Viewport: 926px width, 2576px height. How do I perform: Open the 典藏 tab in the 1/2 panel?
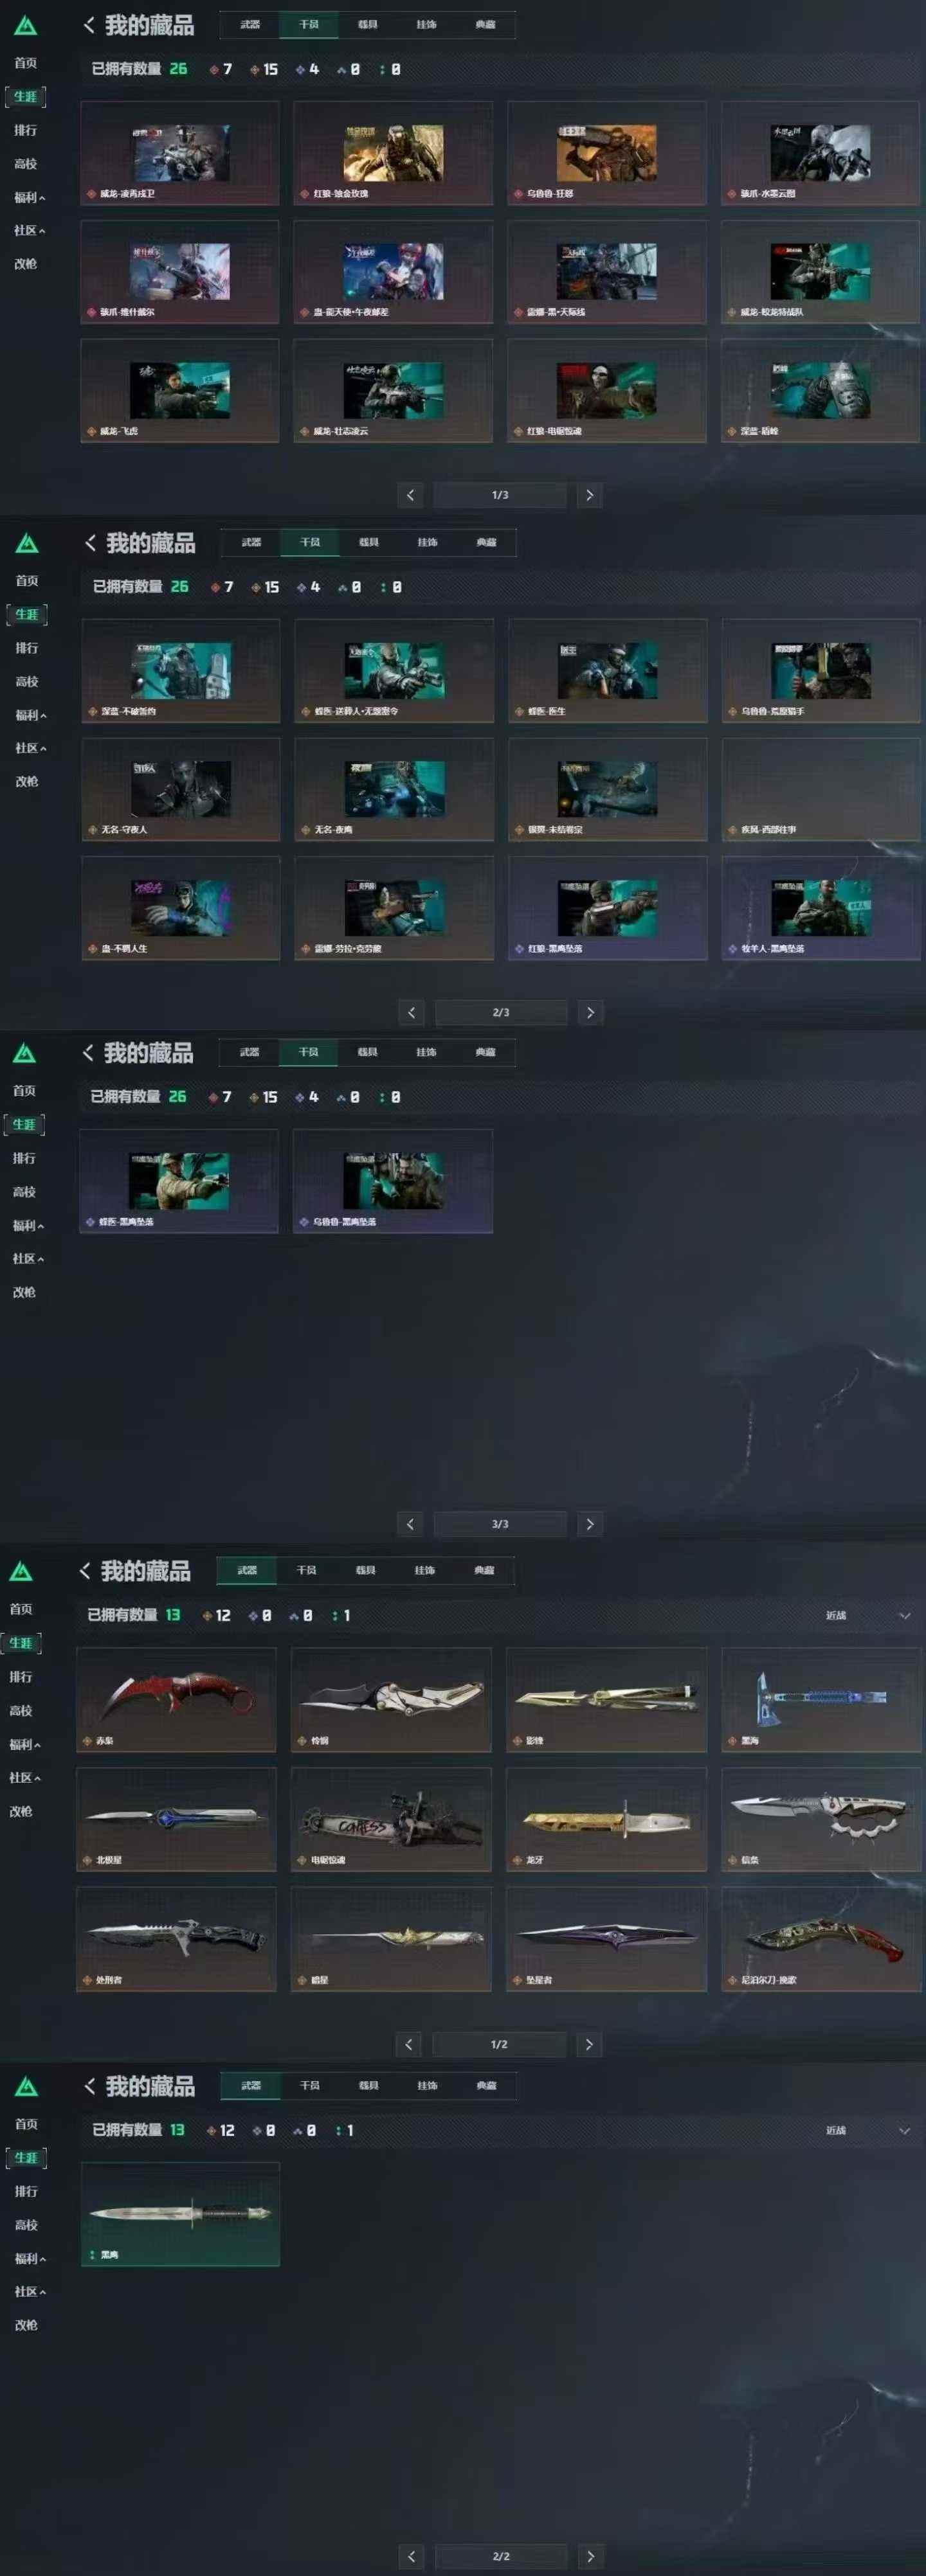[x=484, y=1570]
